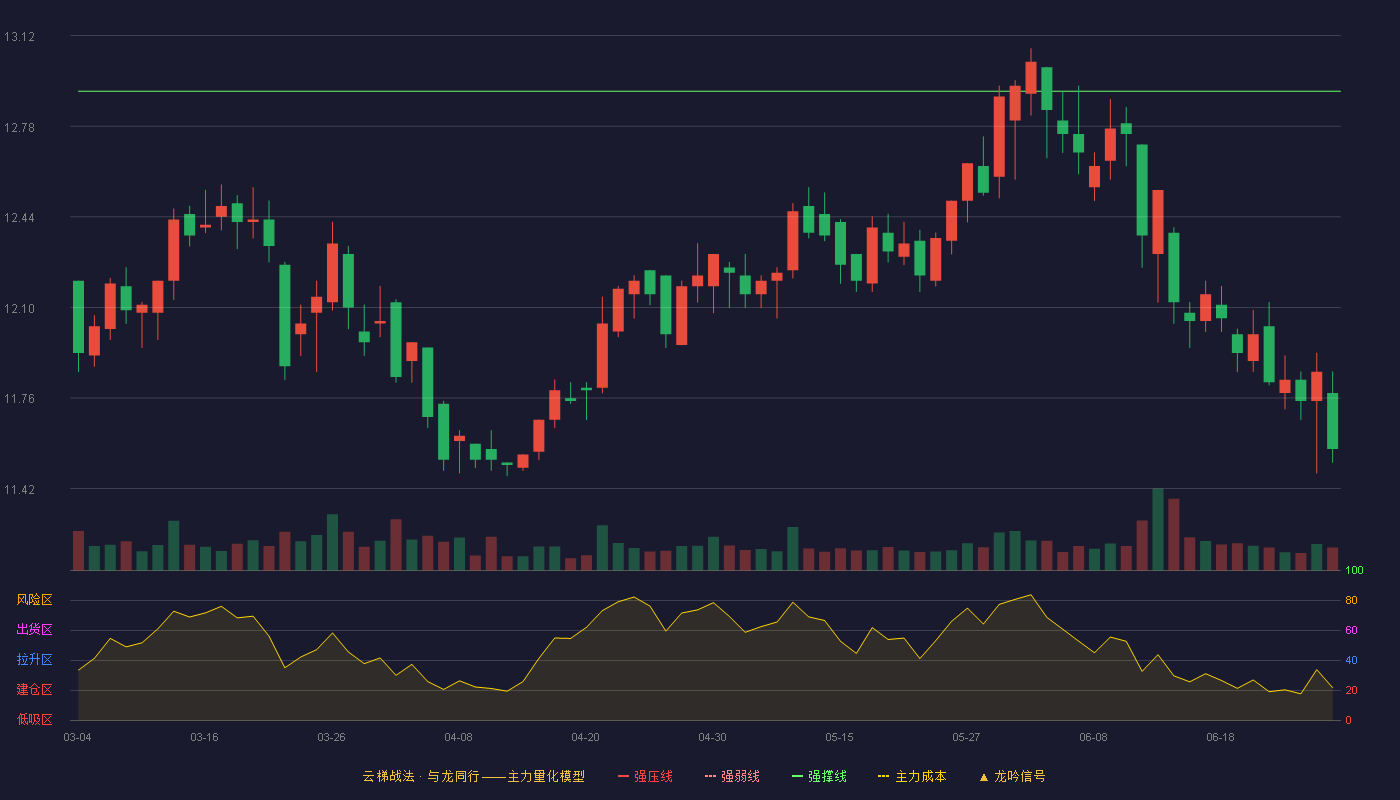
Task: Click the tallest volume bar
Action: (x=1158, y=529)
